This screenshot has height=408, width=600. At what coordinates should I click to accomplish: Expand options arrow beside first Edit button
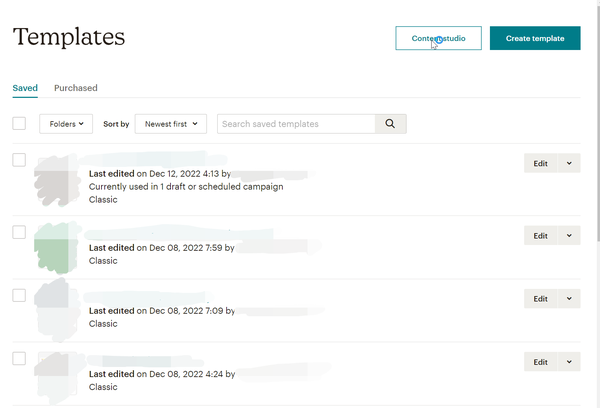pyautogui.click(x=568, y=163)
